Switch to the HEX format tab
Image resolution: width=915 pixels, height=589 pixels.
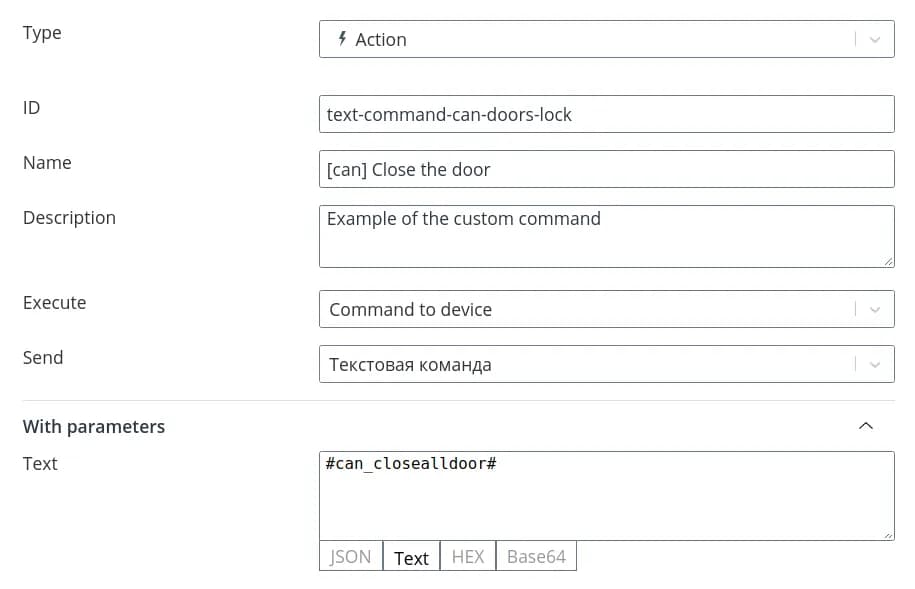(468, 557)
